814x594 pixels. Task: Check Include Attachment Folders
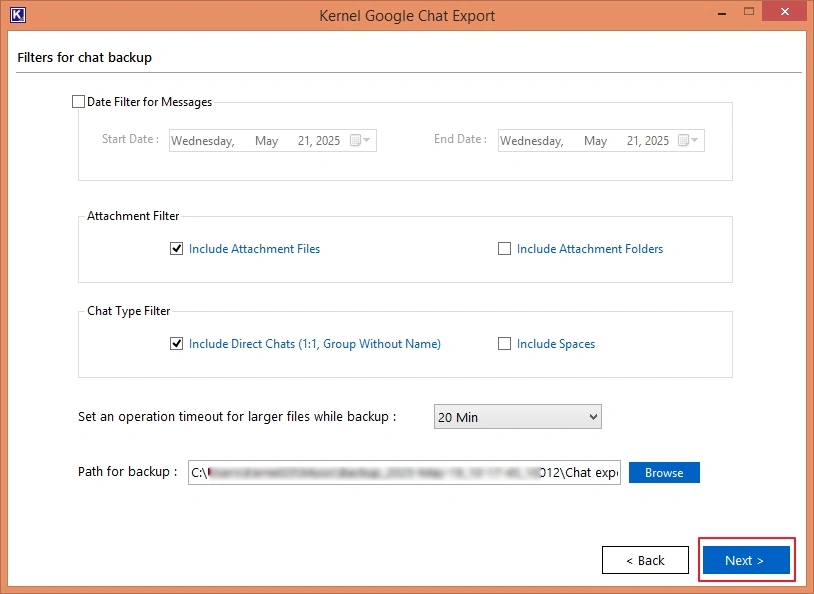[504, 249]
